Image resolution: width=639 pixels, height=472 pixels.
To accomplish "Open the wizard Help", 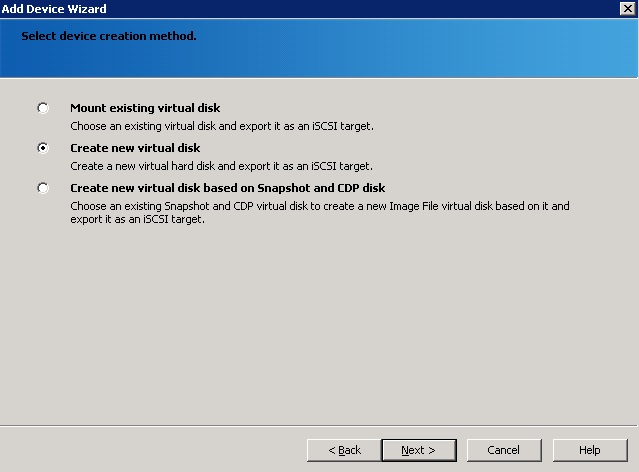I will (x=590, y=450).
